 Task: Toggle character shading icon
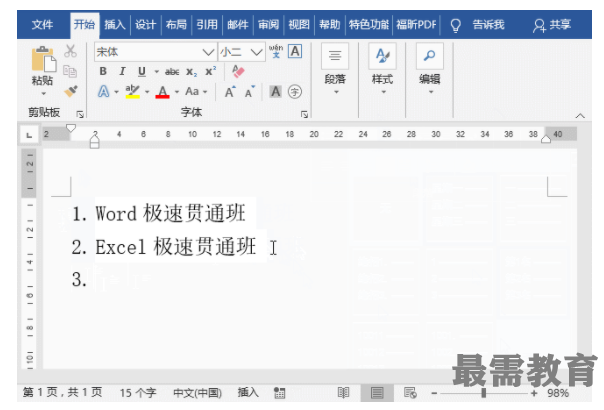point(275,92)
